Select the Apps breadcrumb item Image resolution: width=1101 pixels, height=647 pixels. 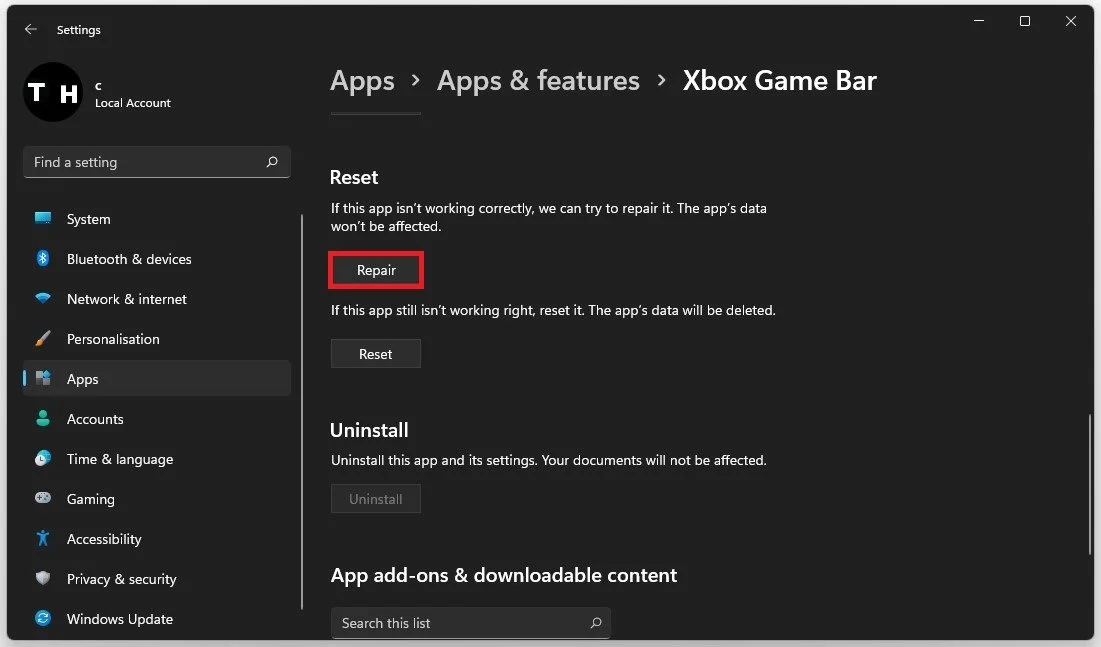tap(362, 81)
